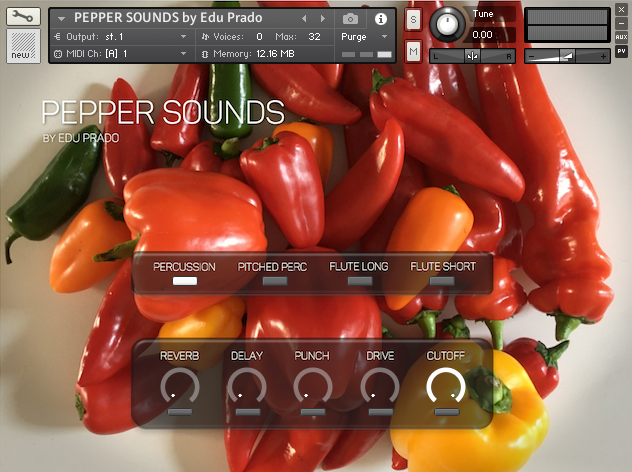Expand the instrument name dropdown arrow
Image resolution: width=632 pixels, height=472 pixels.
(63, 19)
